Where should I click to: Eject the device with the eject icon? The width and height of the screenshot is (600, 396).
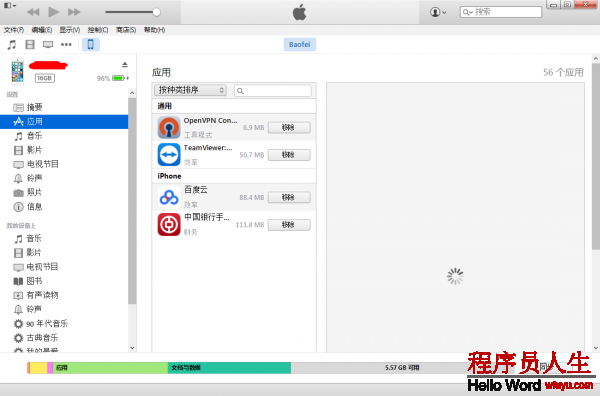tap(125, 64)
